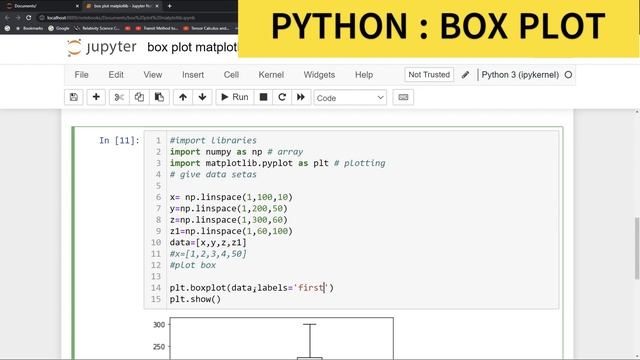Click the line 'plt.show()'
Image resolution: width=640 pixels, height=360 pixels.
[x=195, y=300]
